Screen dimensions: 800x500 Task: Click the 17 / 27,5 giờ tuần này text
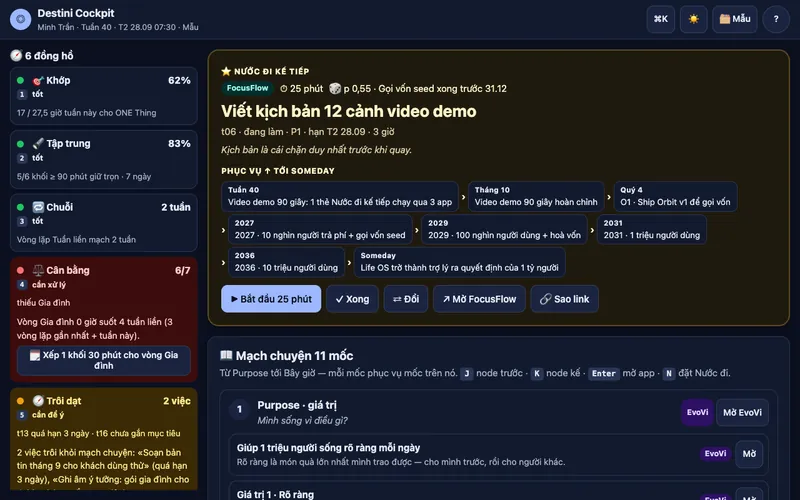(87, 113)
